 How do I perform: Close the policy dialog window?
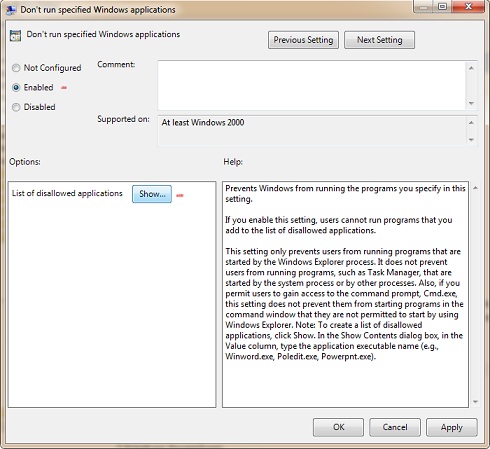468,7
